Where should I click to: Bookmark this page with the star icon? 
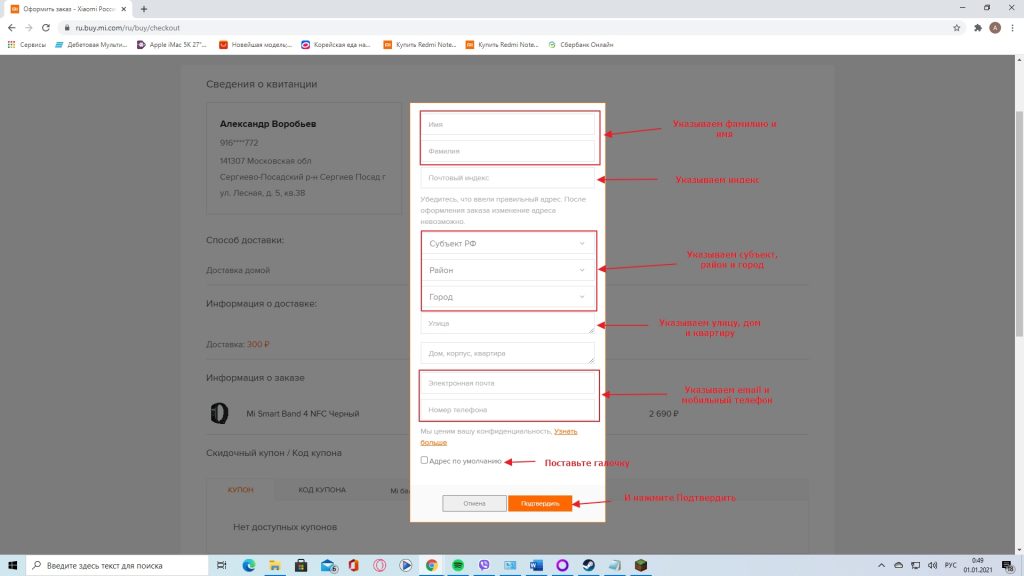point(957,28)
